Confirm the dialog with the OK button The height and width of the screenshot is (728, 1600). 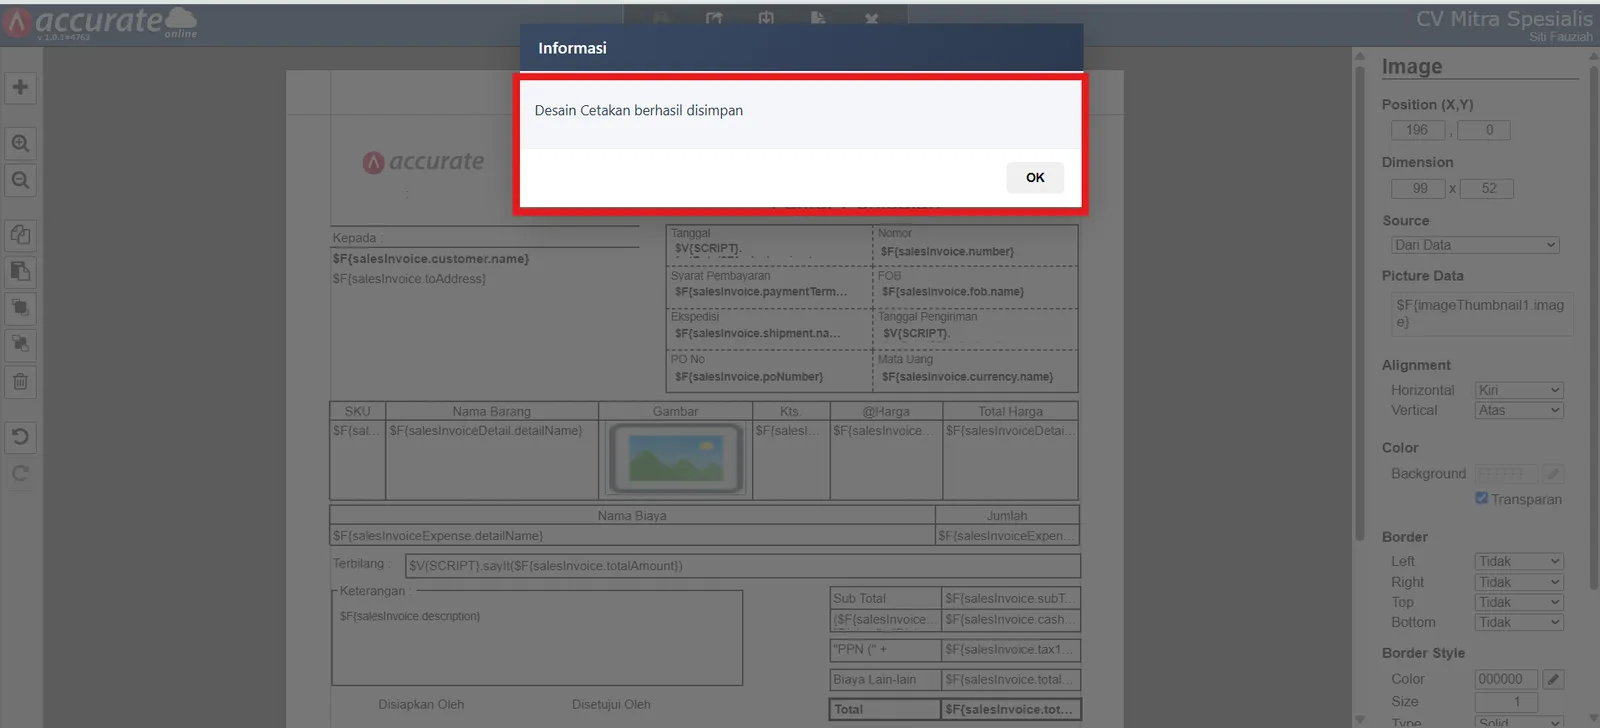[x=1035, y=177]
